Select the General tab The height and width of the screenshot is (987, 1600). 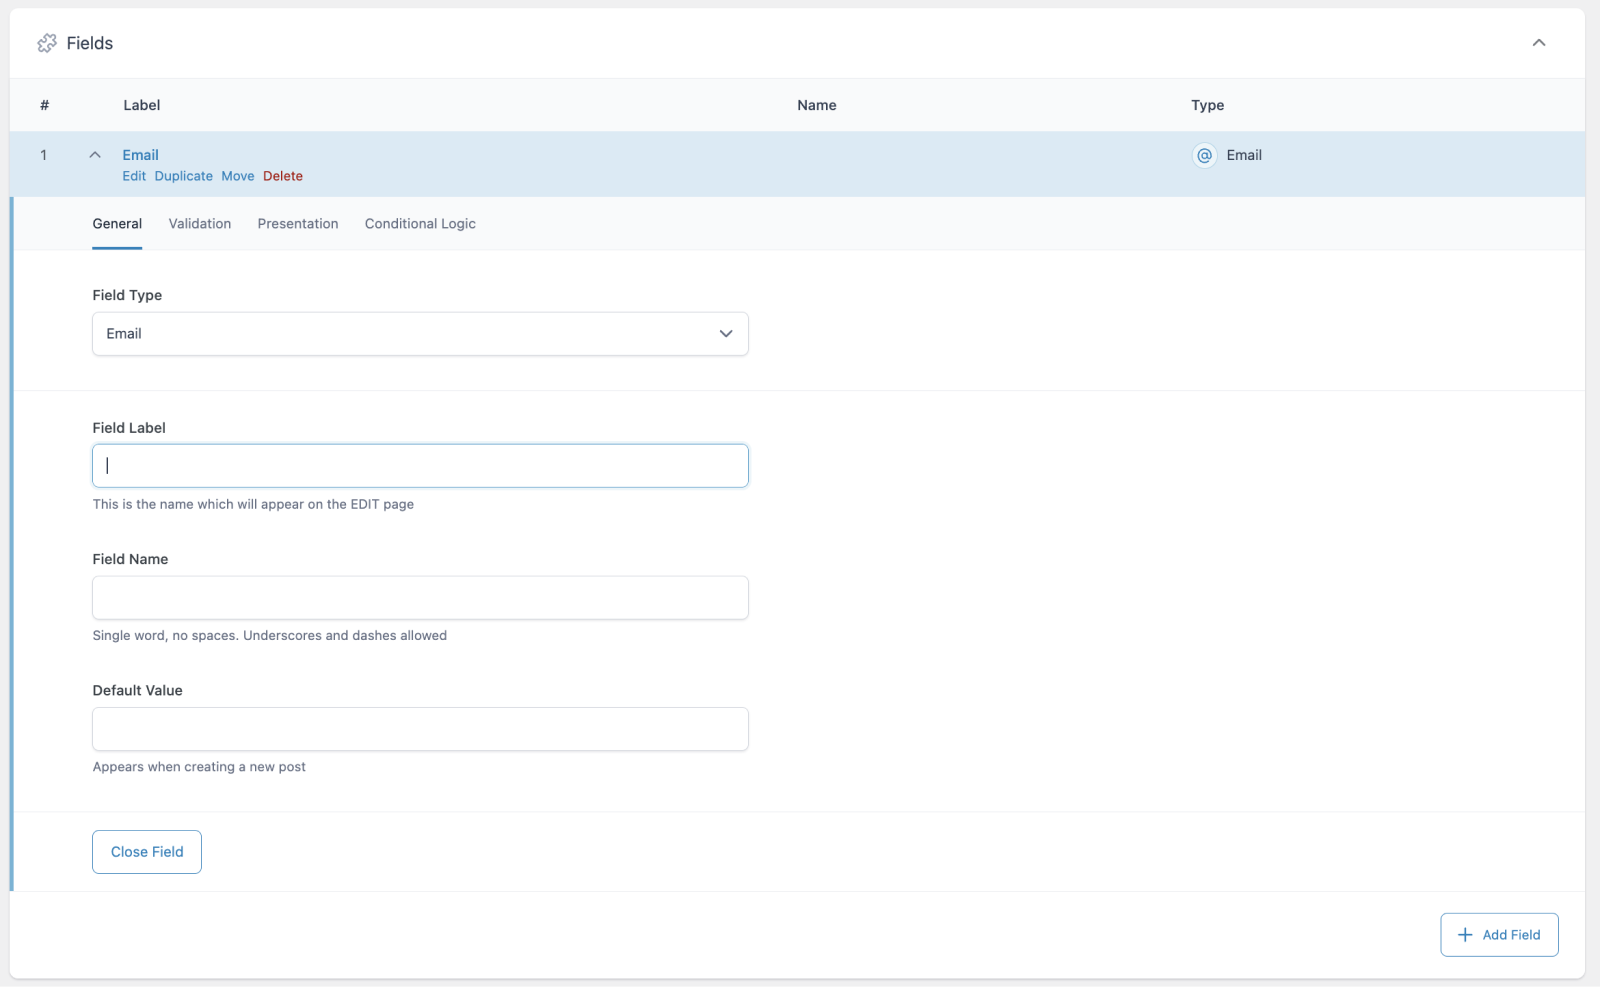point(116,223)
